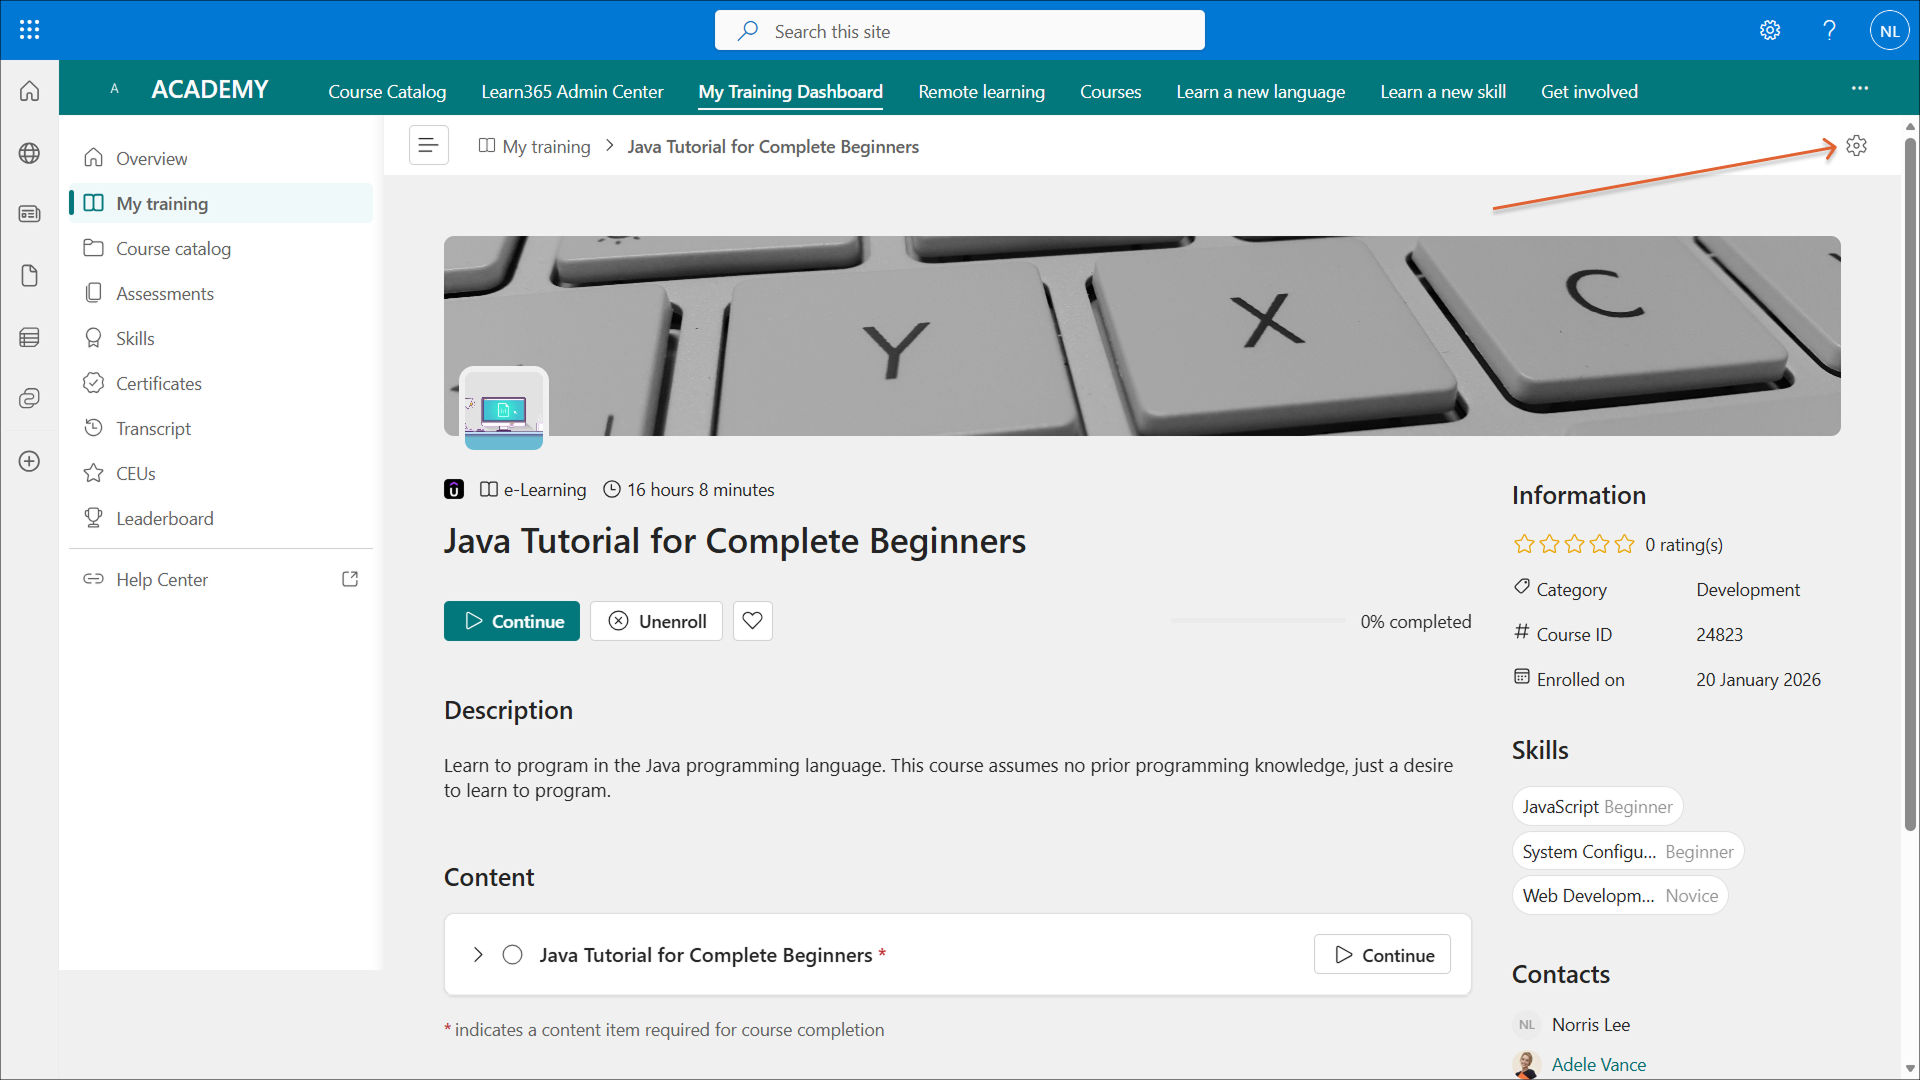Toggle the sidebar with hamburger button
1920x1080 pixels.
[x=428, y=146]
